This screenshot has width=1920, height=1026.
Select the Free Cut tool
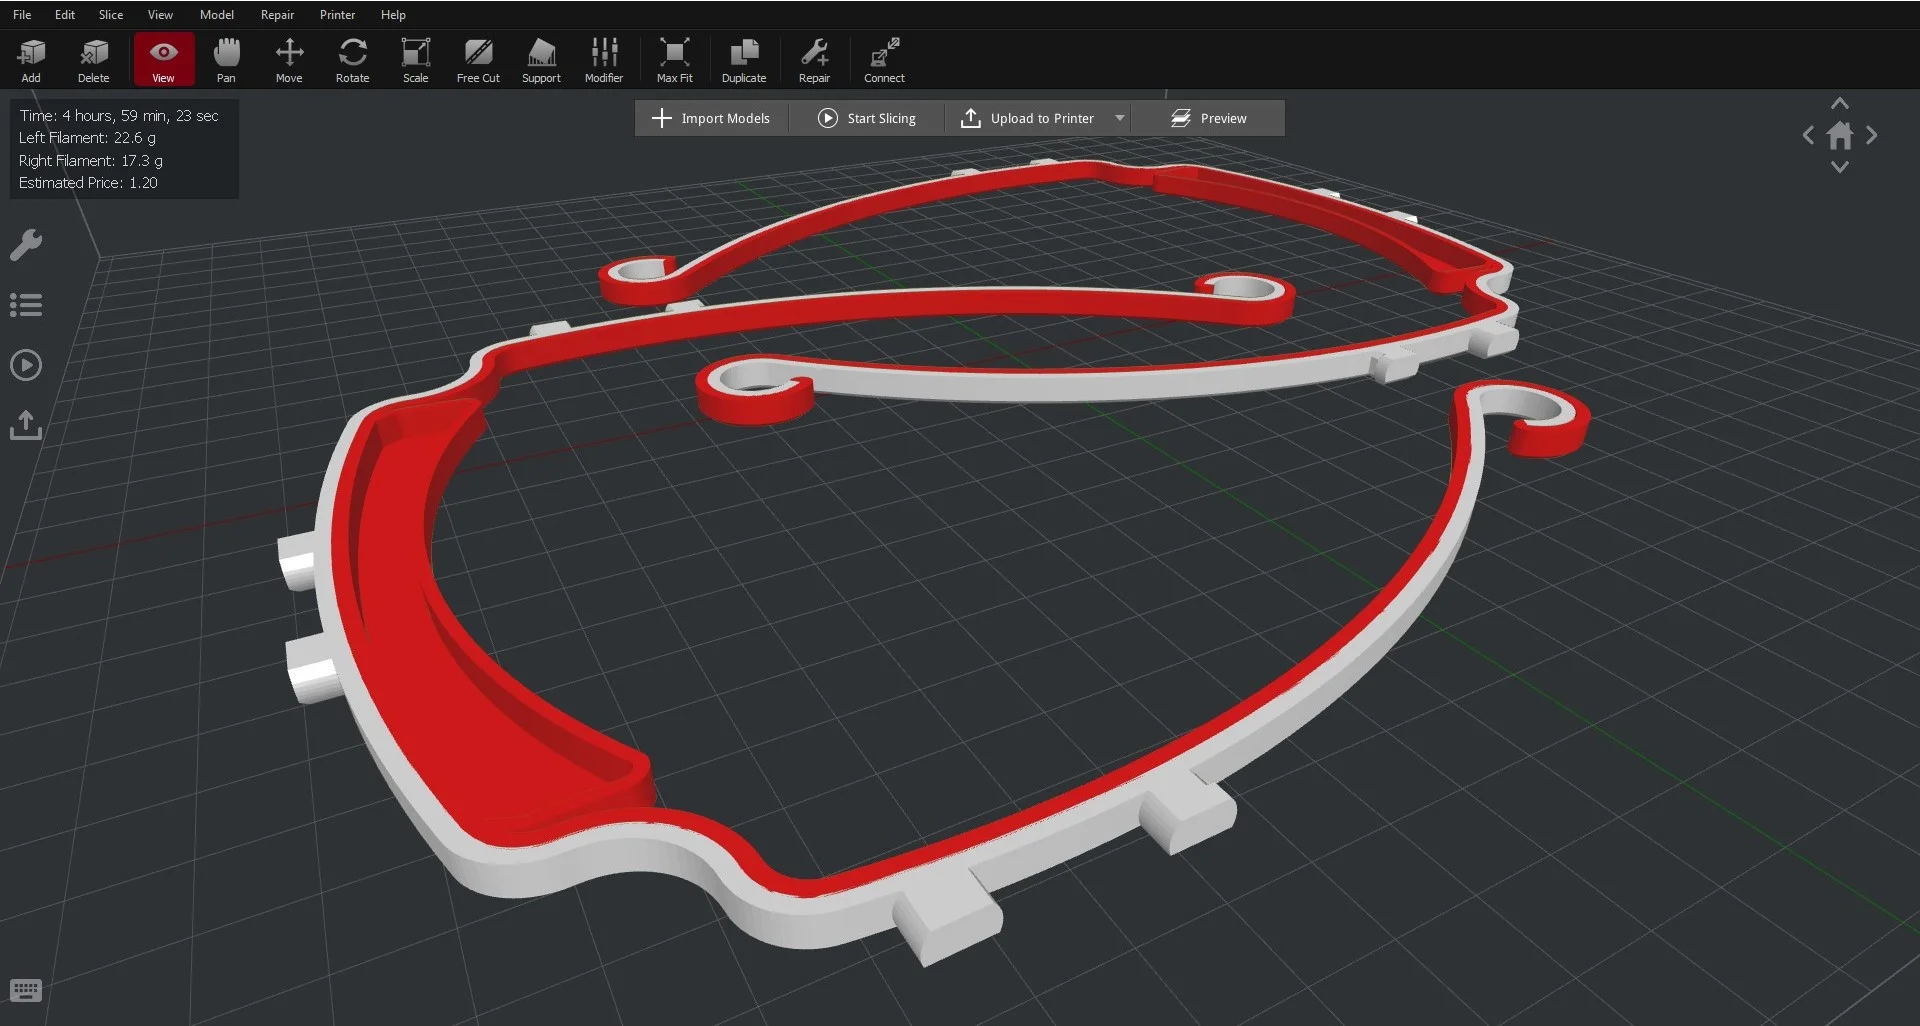click(x=477, y=58)
